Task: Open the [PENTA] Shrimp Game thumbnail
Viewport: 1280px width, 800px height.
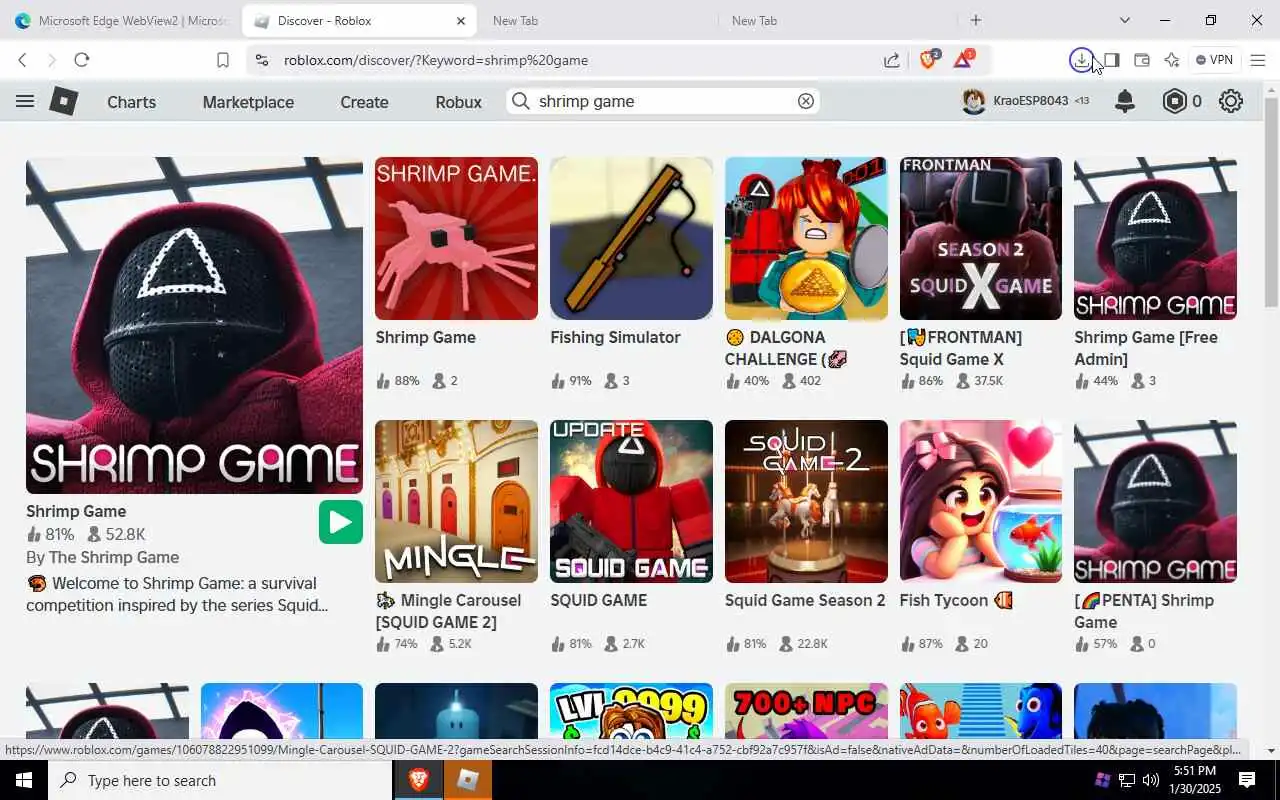Action: (x=1155, y=501)
